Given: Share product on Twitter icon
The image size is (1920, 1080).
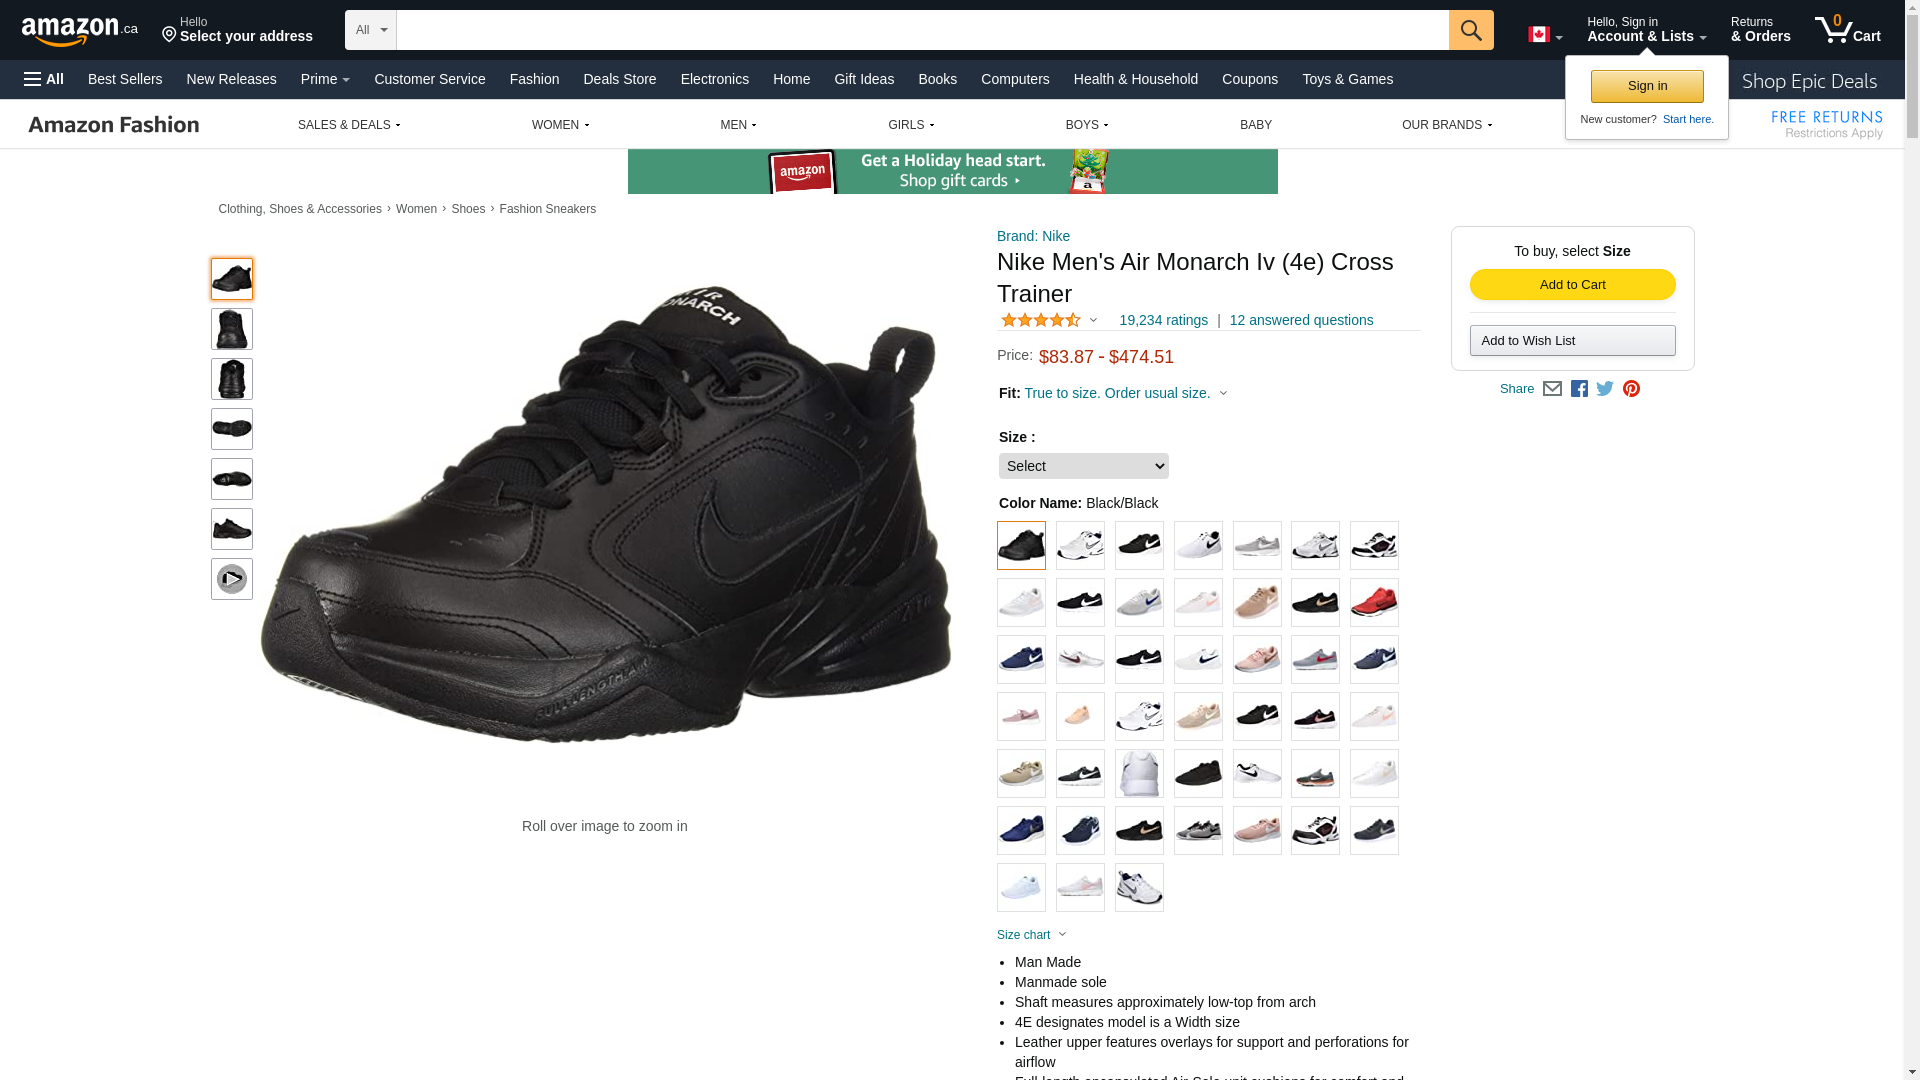Looking at the screenshot, I should [1605, 389].
